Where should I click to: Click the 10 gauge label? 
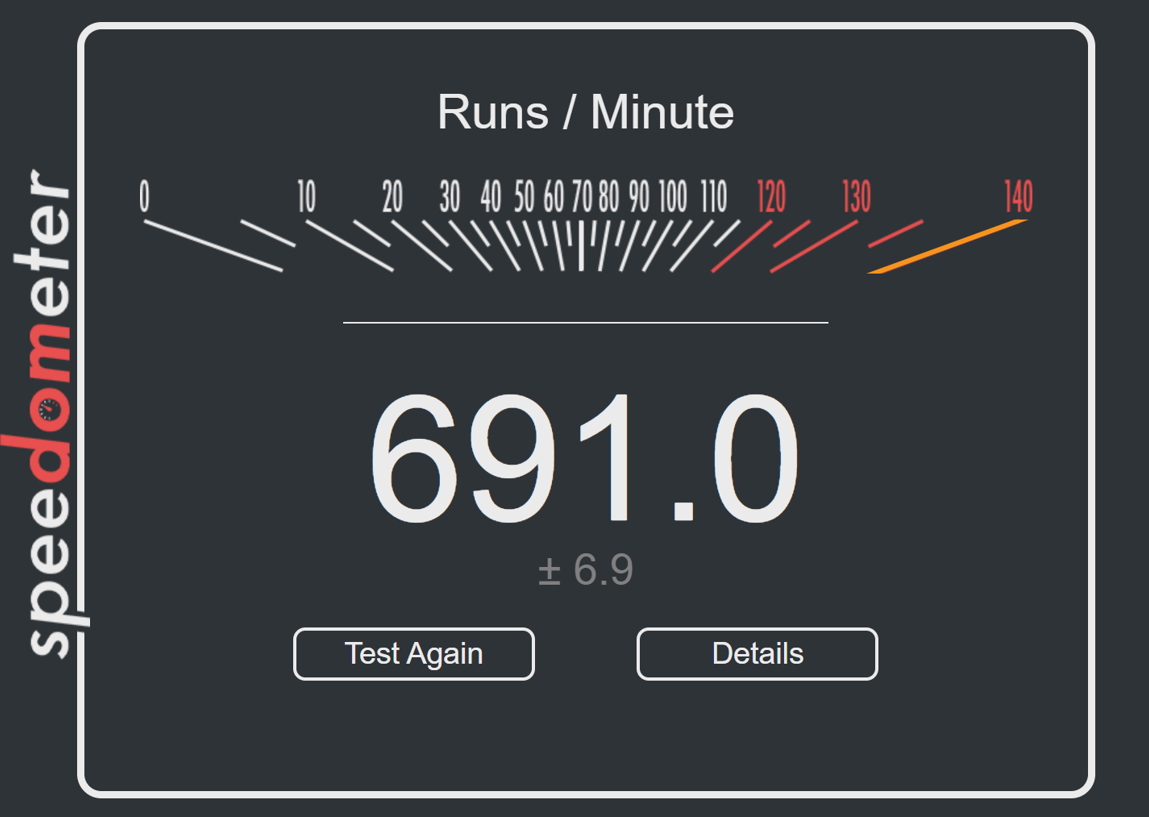pyautogui.click(x=306, y=196)
